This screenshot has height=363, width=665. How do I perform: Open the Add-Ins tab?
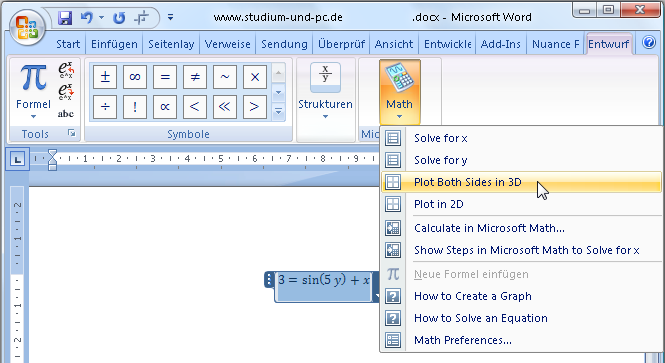(500, 44)
